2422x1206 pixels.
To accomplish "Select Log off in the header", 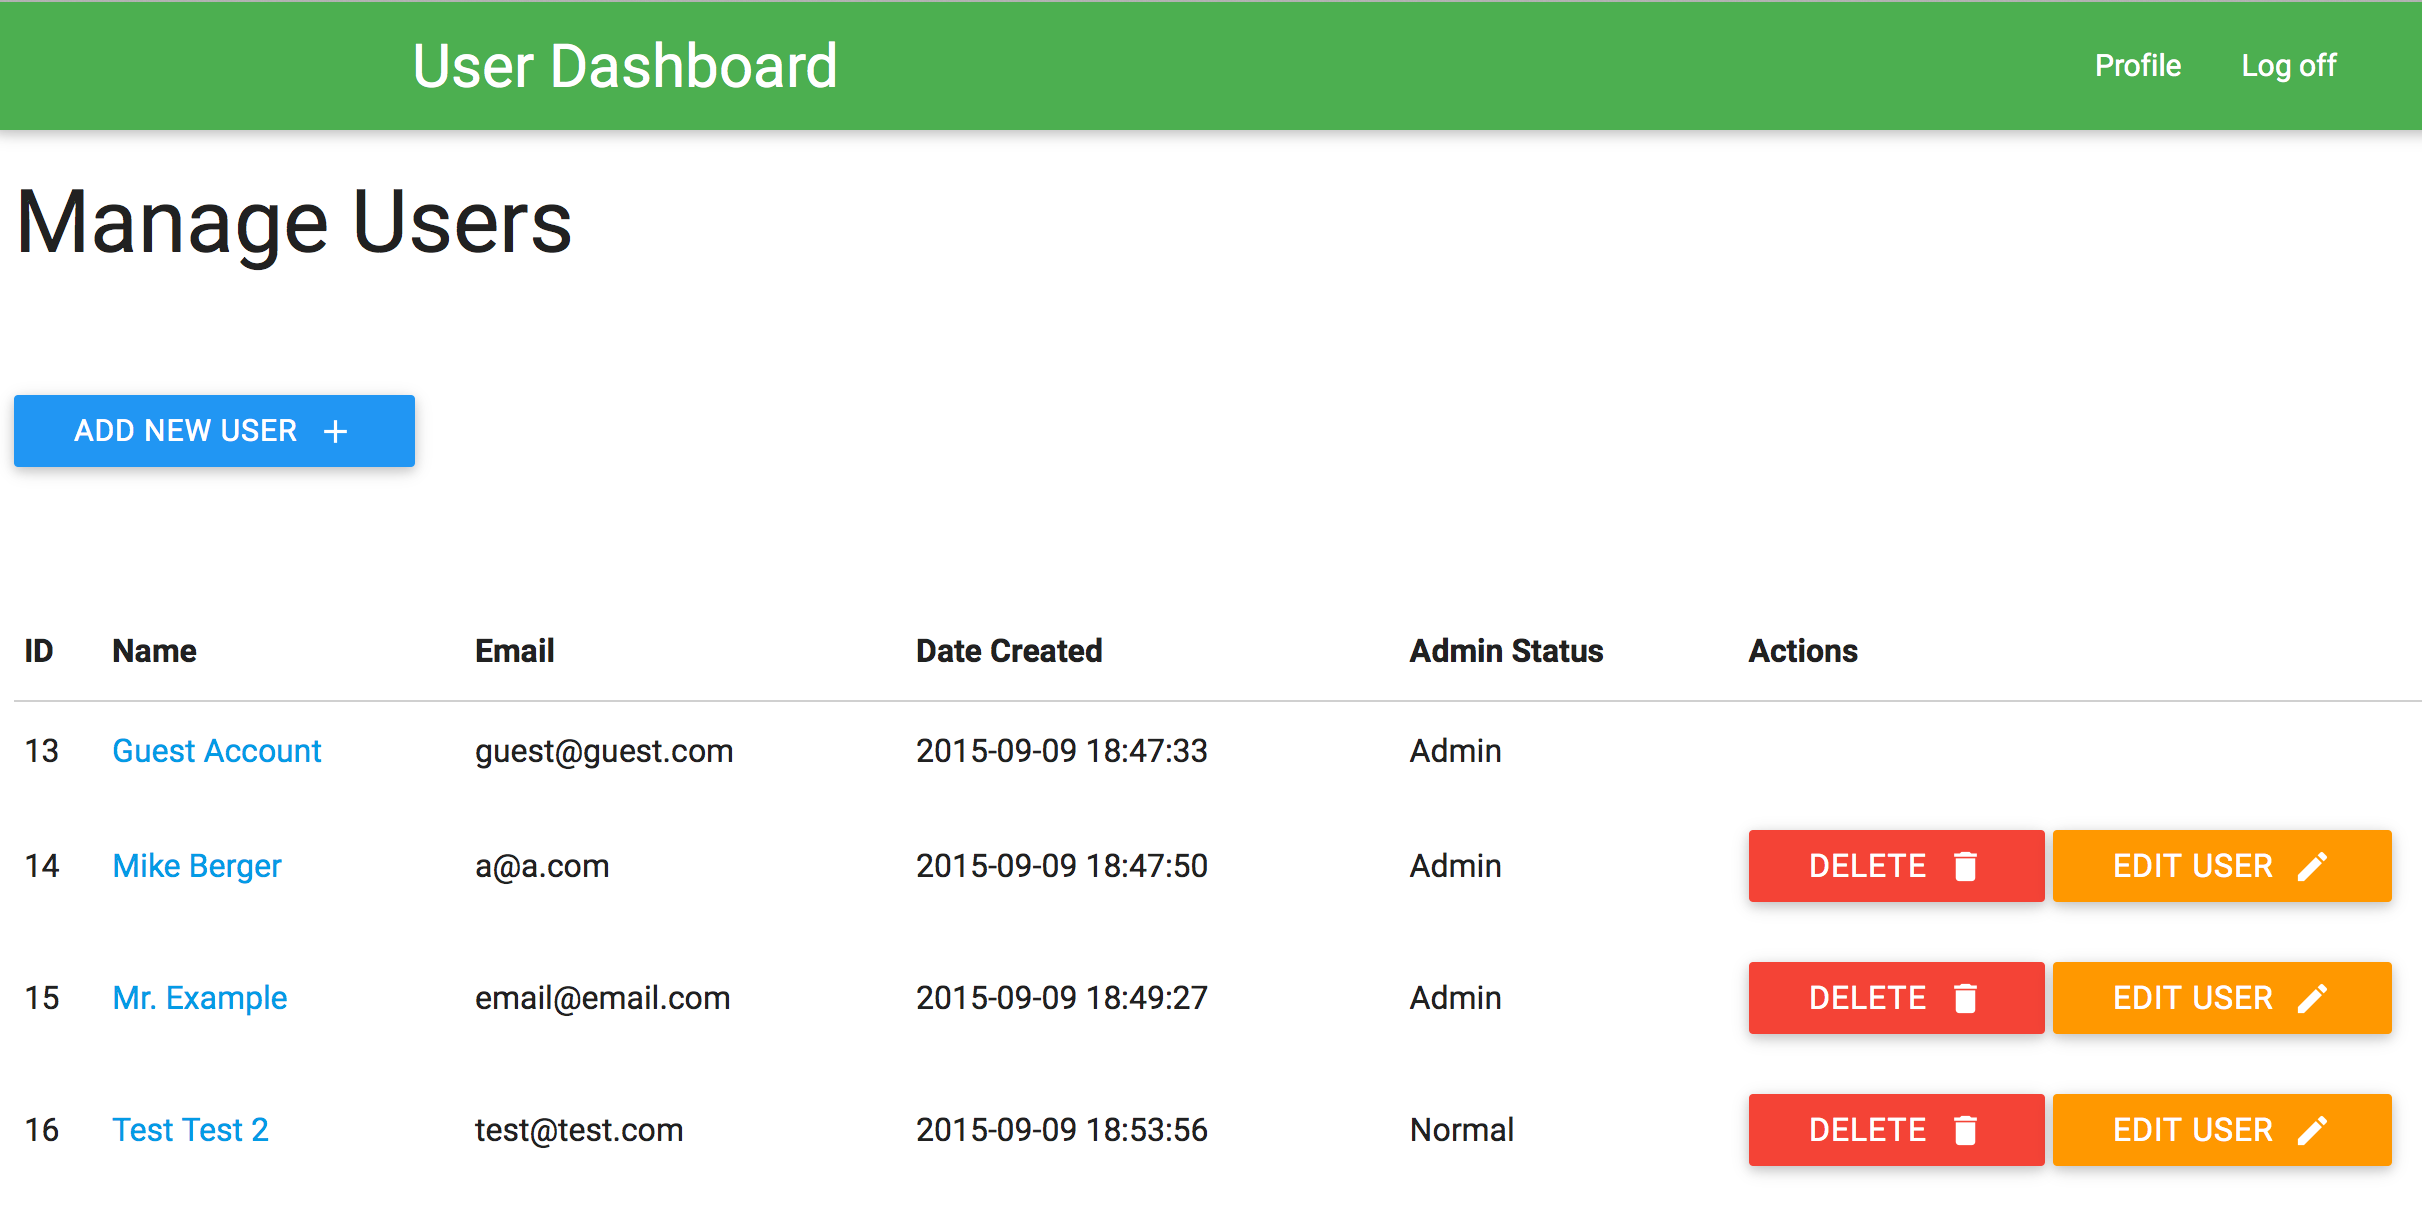I will [2288, 66].
